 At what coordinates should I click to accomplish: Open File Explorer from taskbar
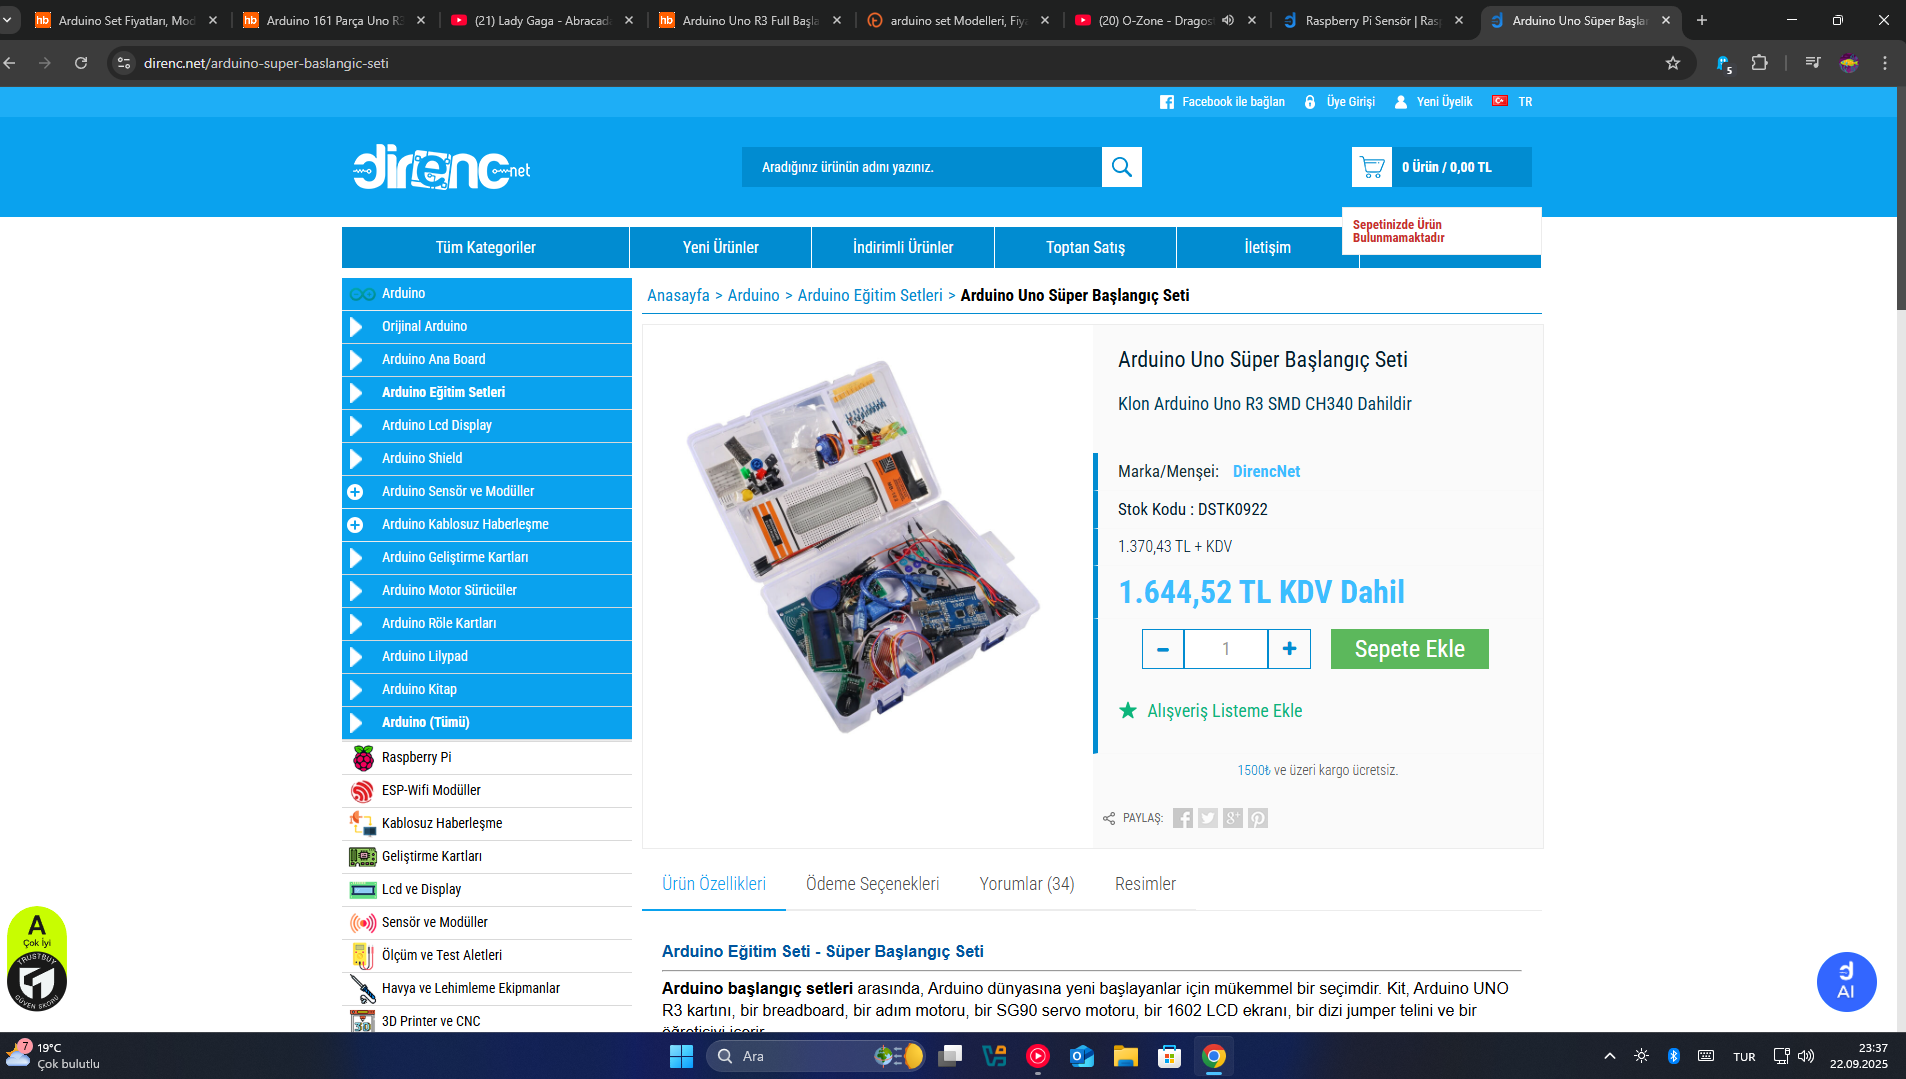(1126, 1056)
